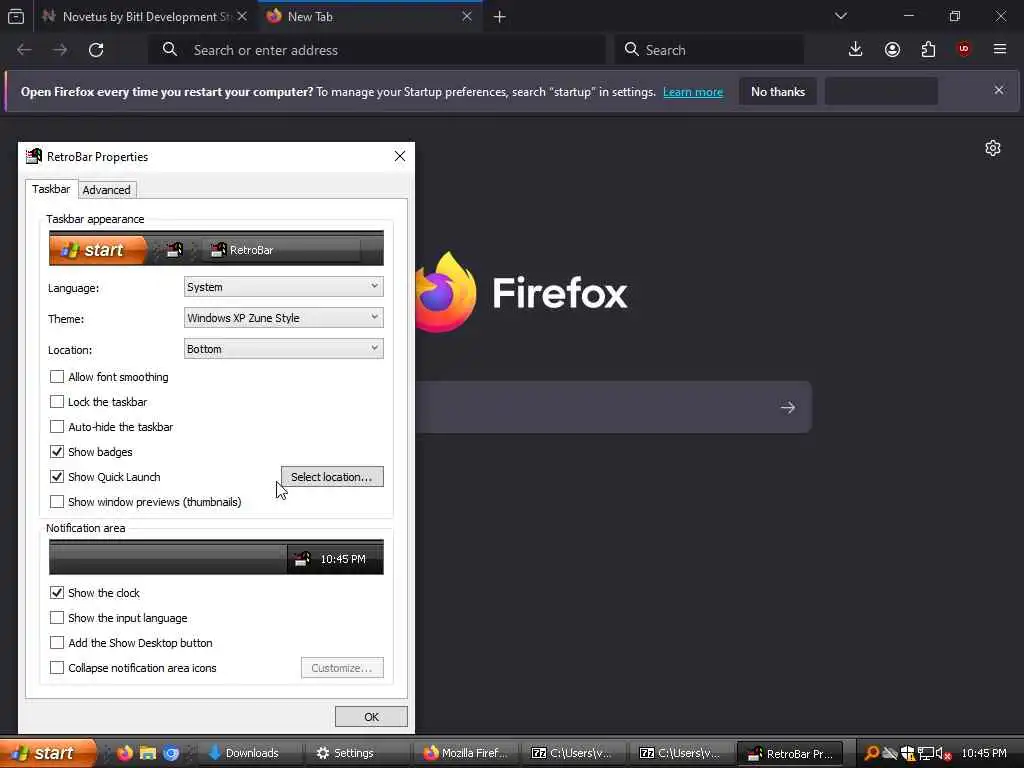The image size is (1024, 768).
Task: Go back in Firefox
Action: tap(24, 50)
